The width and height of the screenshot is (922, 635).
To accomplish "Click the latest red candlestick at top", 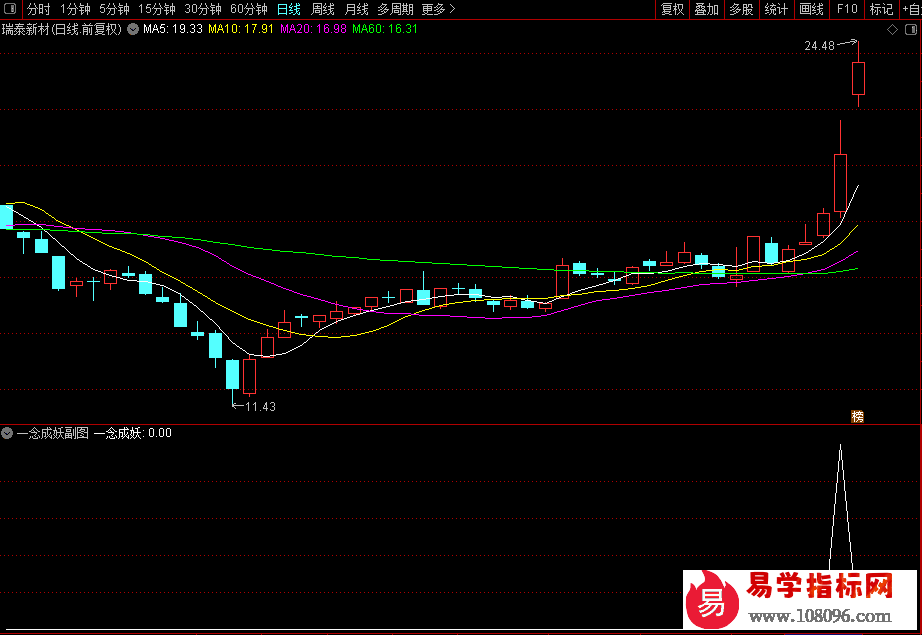I will 858,78.
